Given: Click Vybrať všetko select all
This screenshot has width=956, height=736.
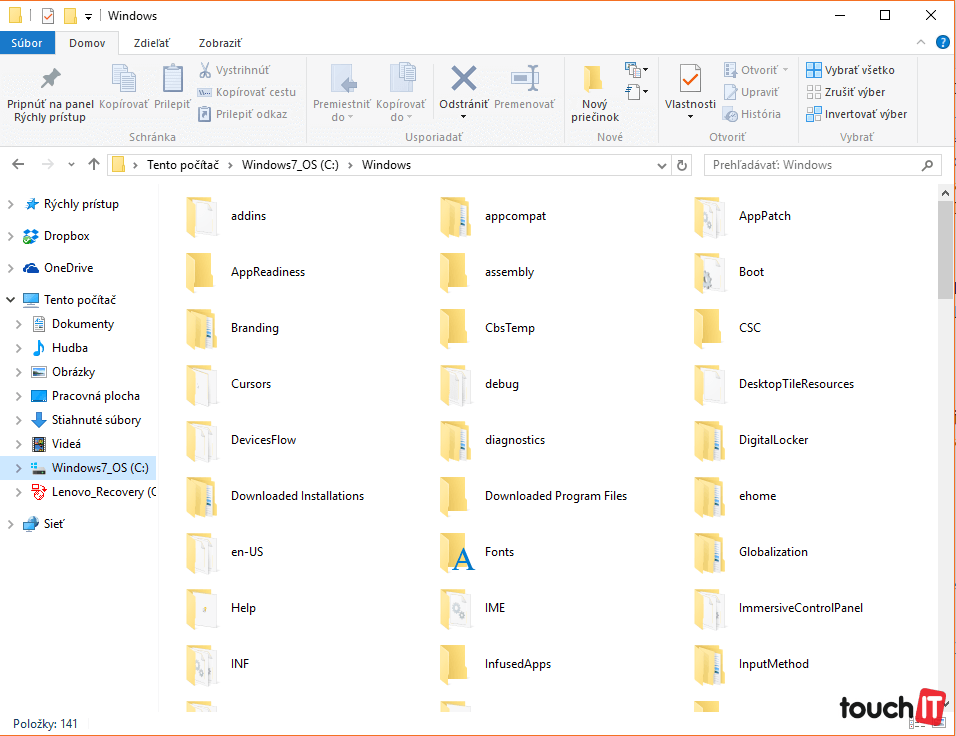Looking at the screenshot, I should pyautogui.click(x=850, y=70).
